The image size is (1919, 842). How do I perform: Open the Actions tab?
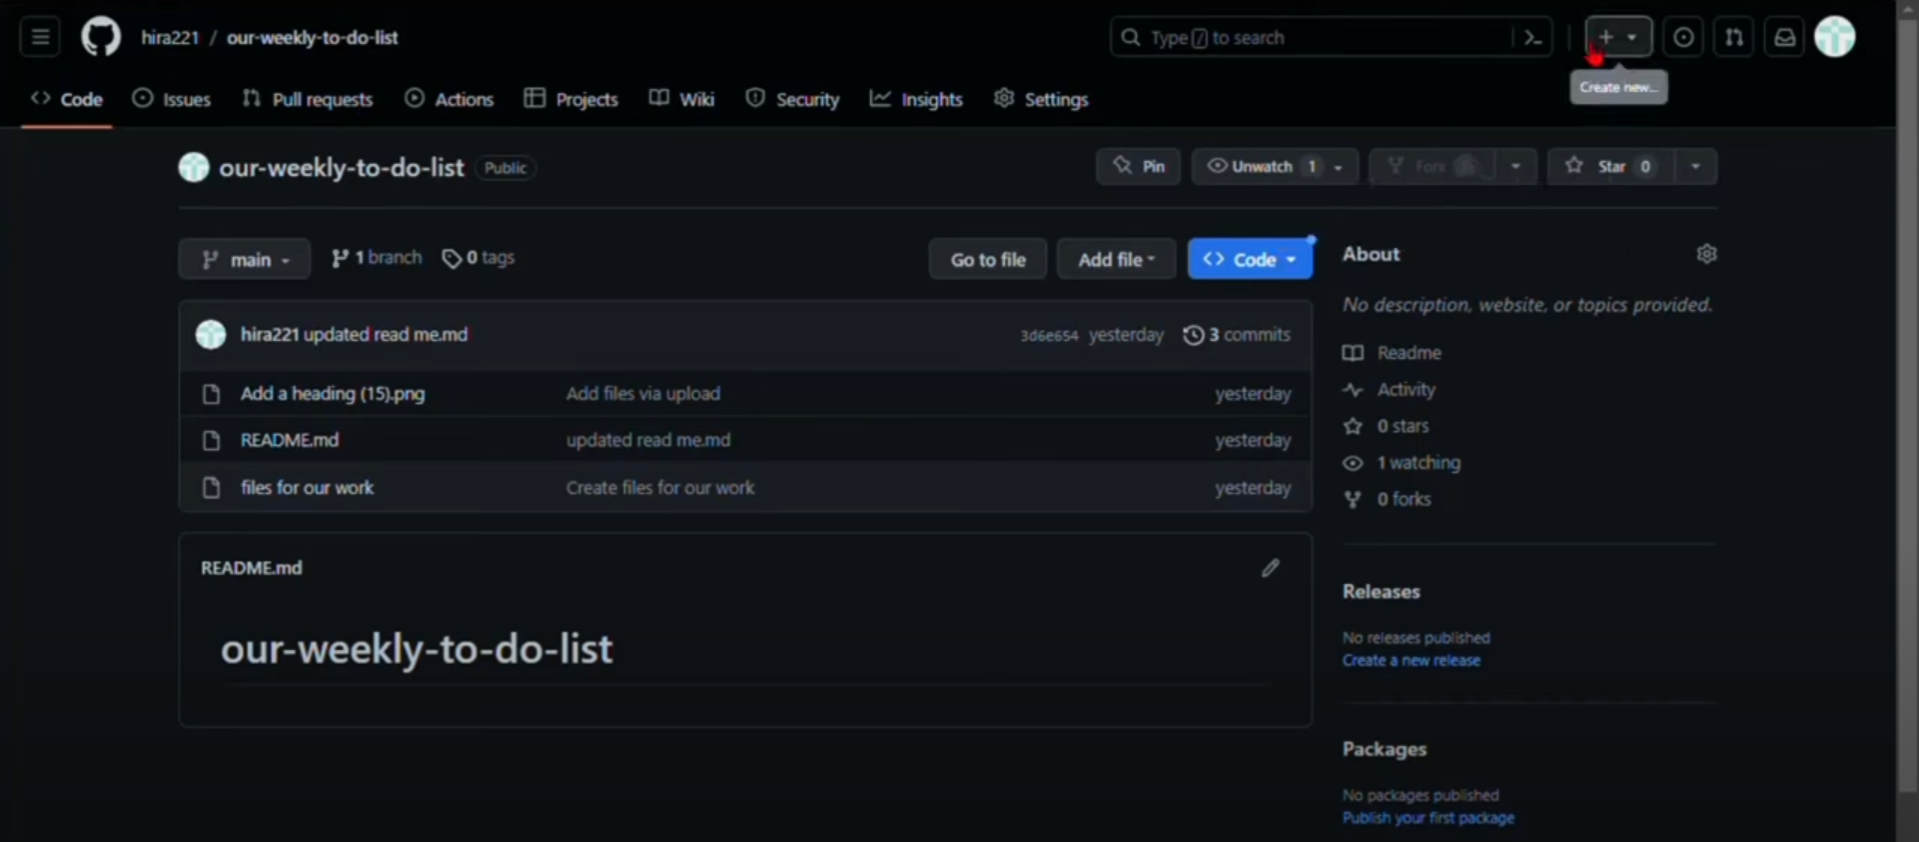449,99
